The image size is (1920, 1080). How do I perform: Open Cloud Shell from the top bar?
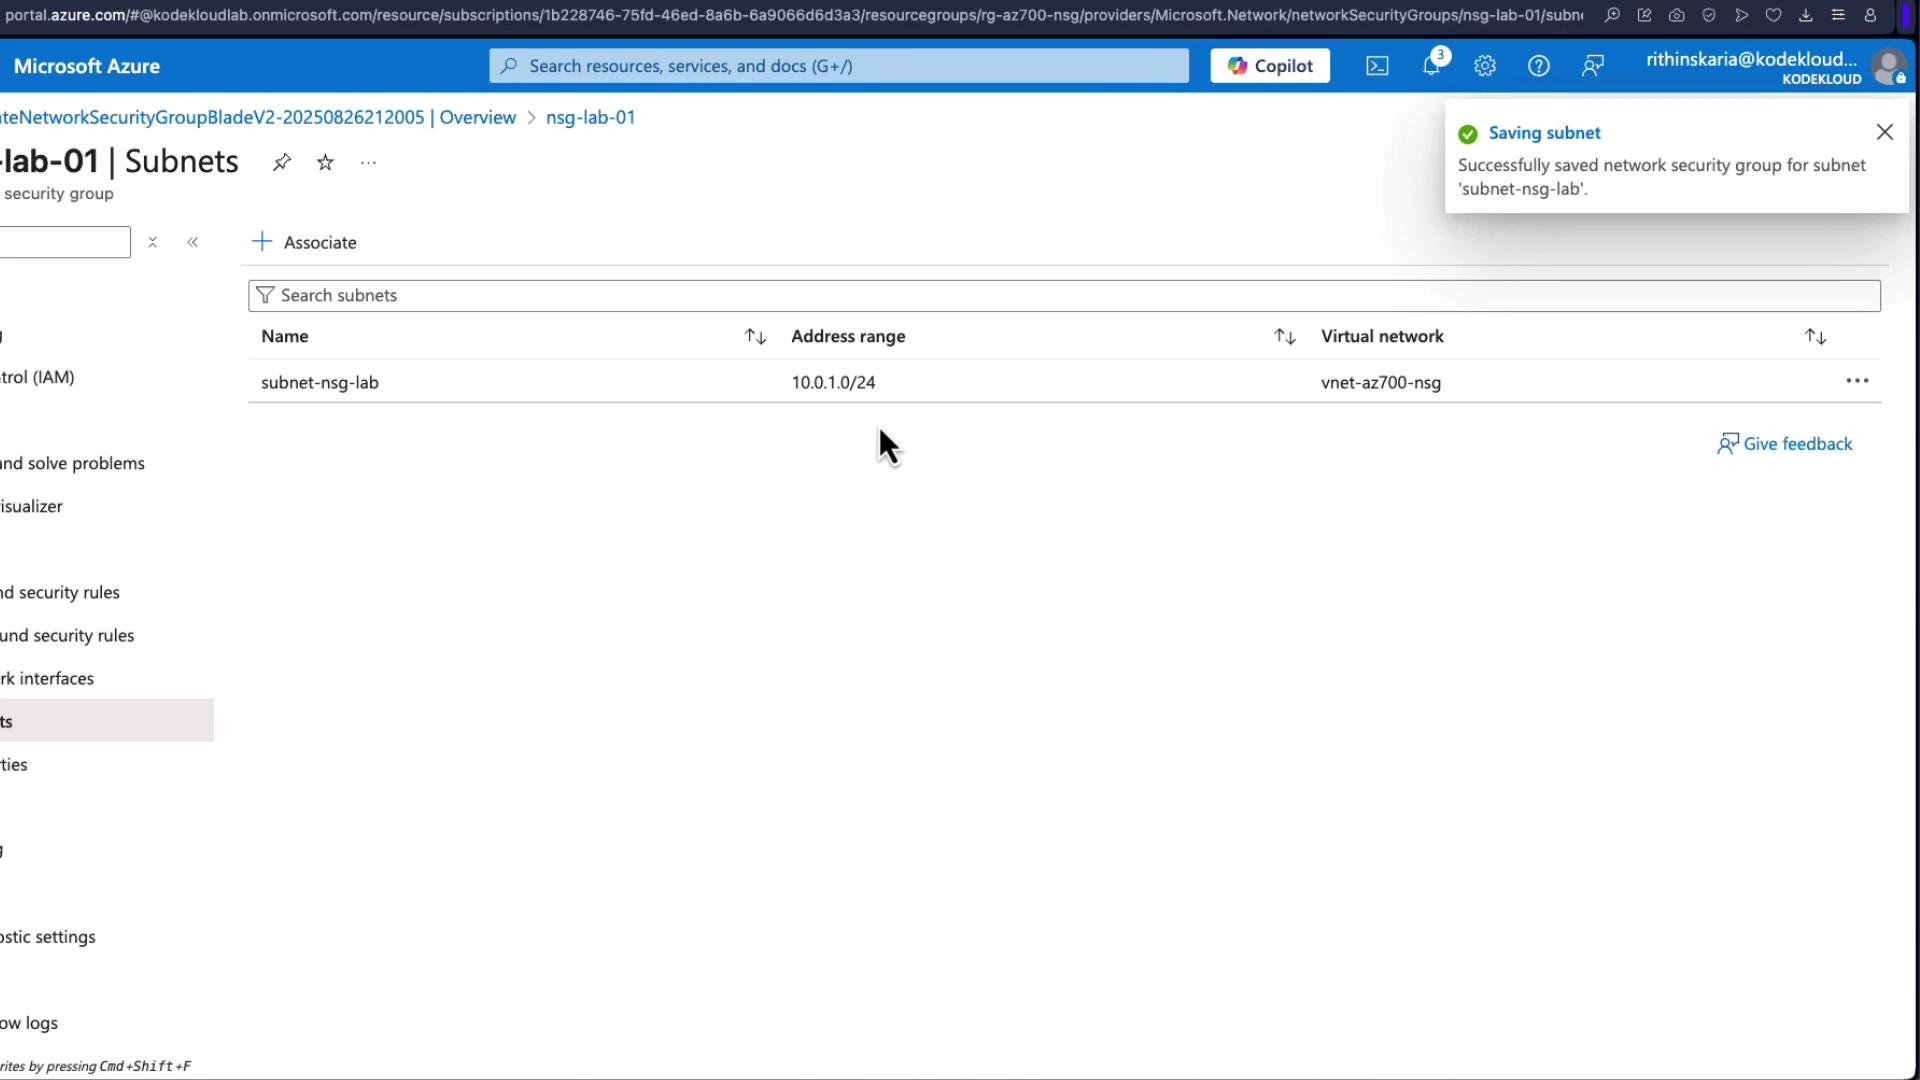click(1377, 66)
